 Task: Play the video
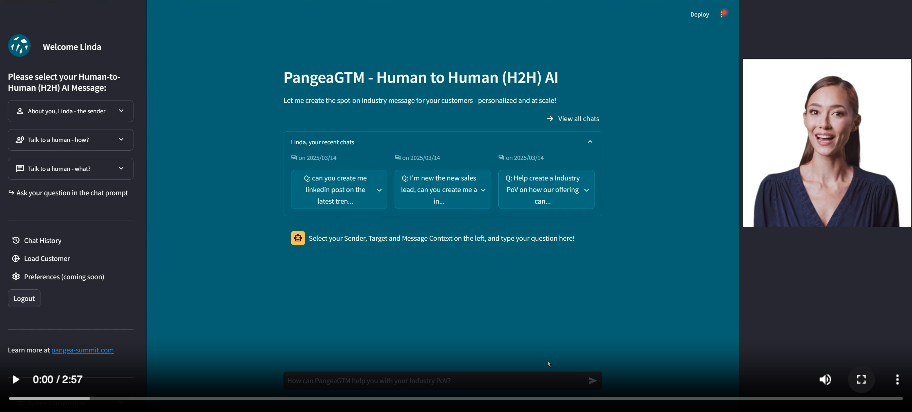(x=15, y=380)
